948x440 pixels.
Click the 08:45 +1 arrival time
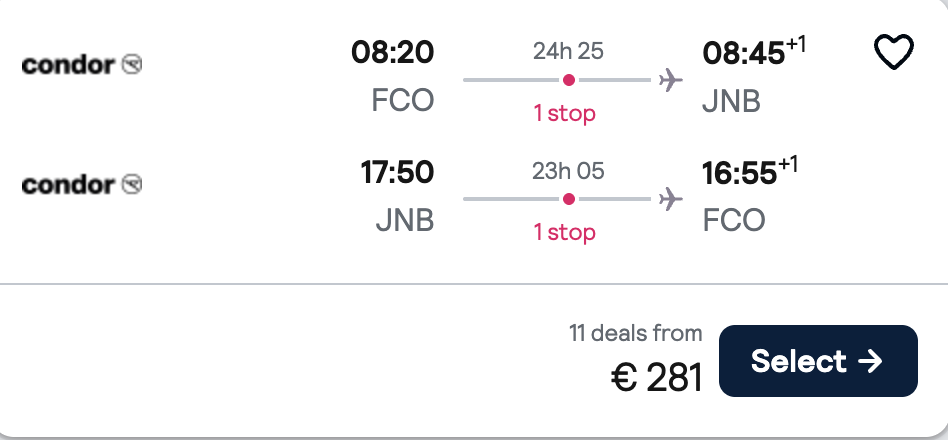coord(754,52)
